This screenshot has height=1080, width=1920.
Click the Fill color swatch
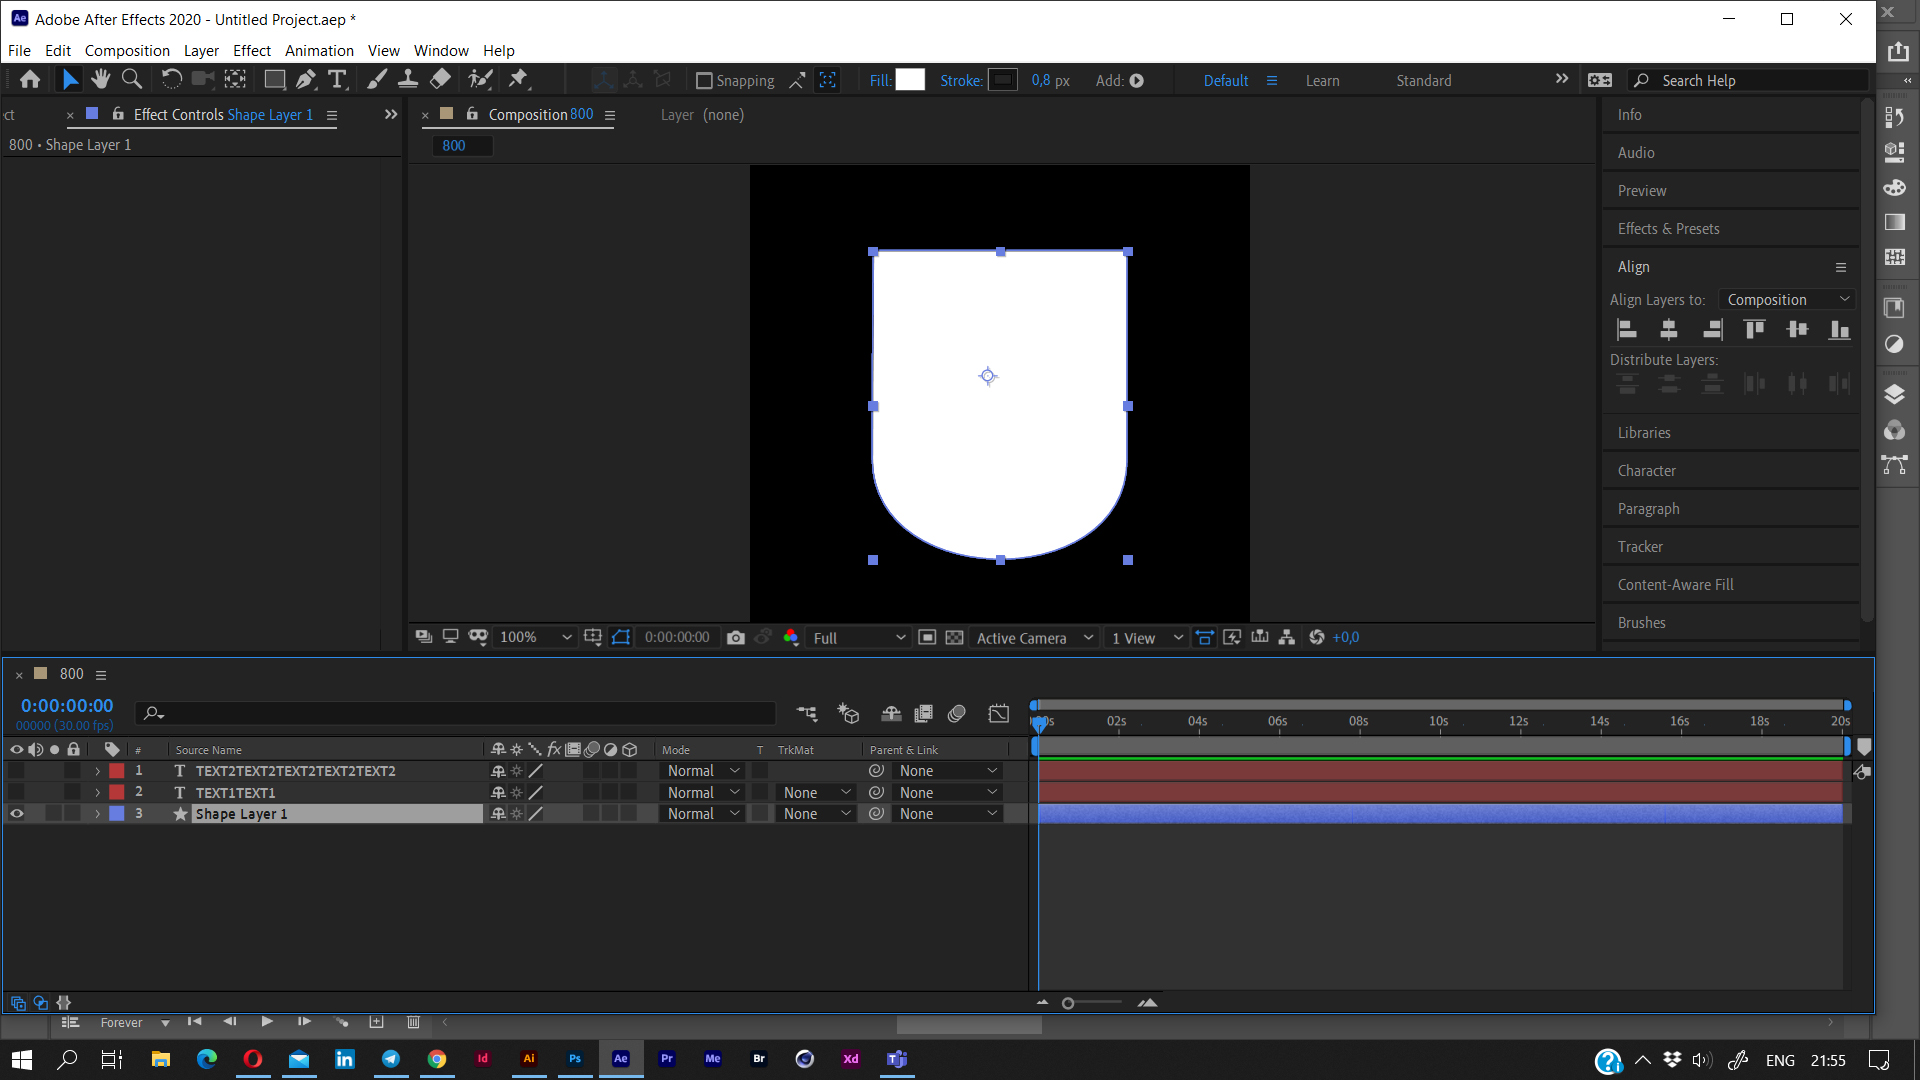pos(910,80)
